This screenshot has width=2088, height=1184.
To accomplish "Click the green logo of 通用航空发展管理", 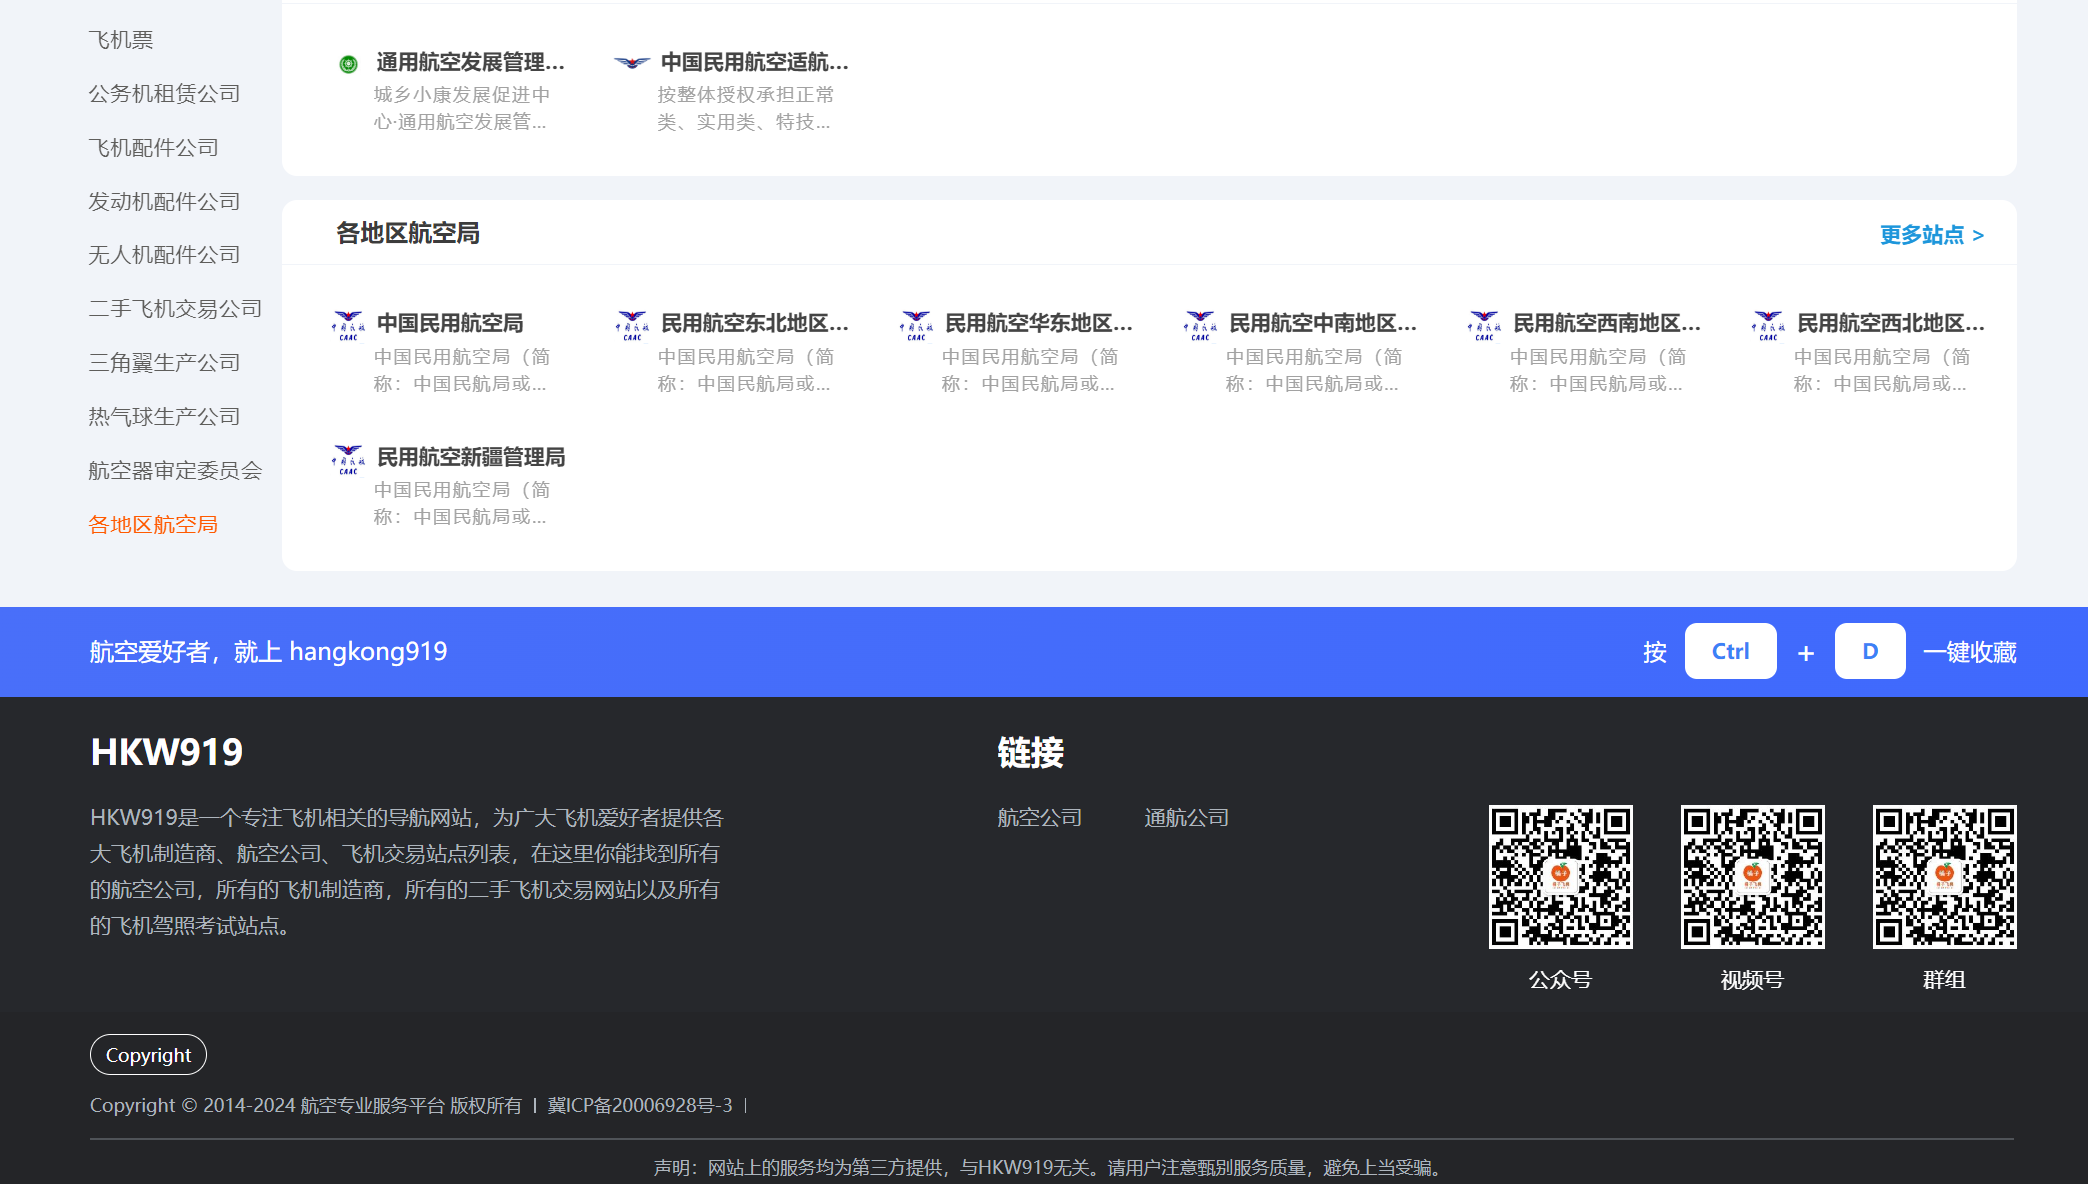I will pyautogui.click(x=348, y=64).
